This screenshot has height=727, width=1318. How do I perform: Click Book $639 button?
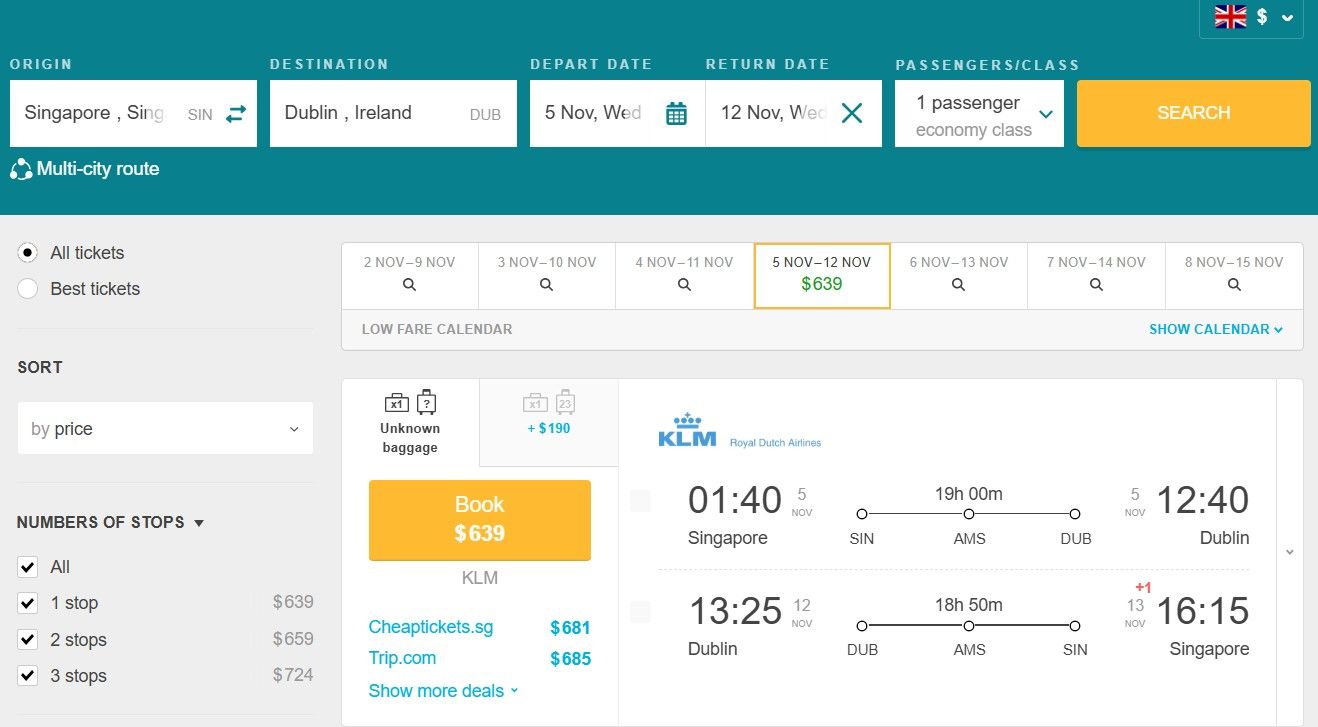pyautogui.click(x=480, y=520)
